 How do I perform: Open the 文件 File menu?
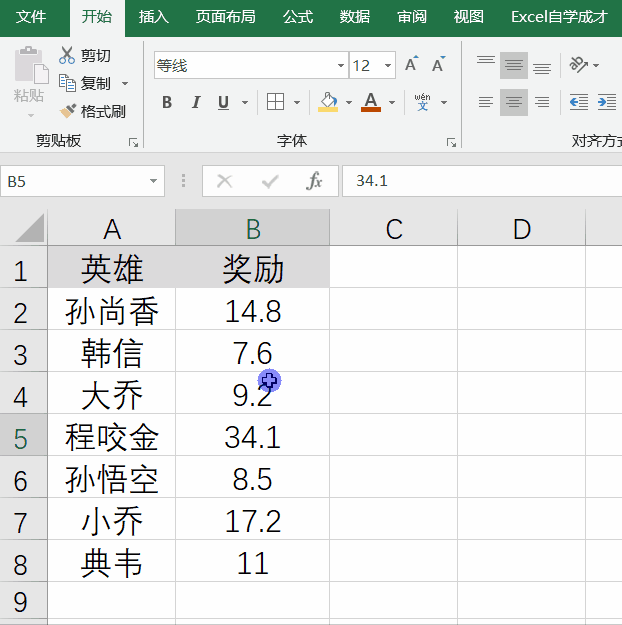click(x=31, y=17)
